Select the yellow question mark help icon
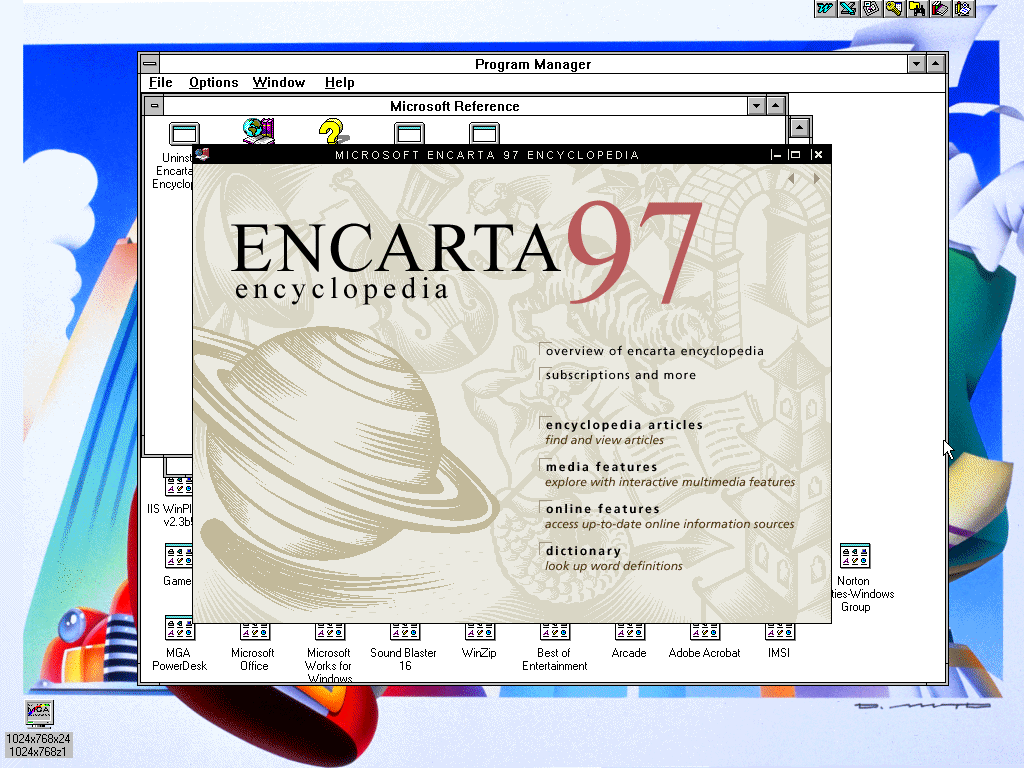This screenshot has width=1024, height=768. click(x=334, y=131)
